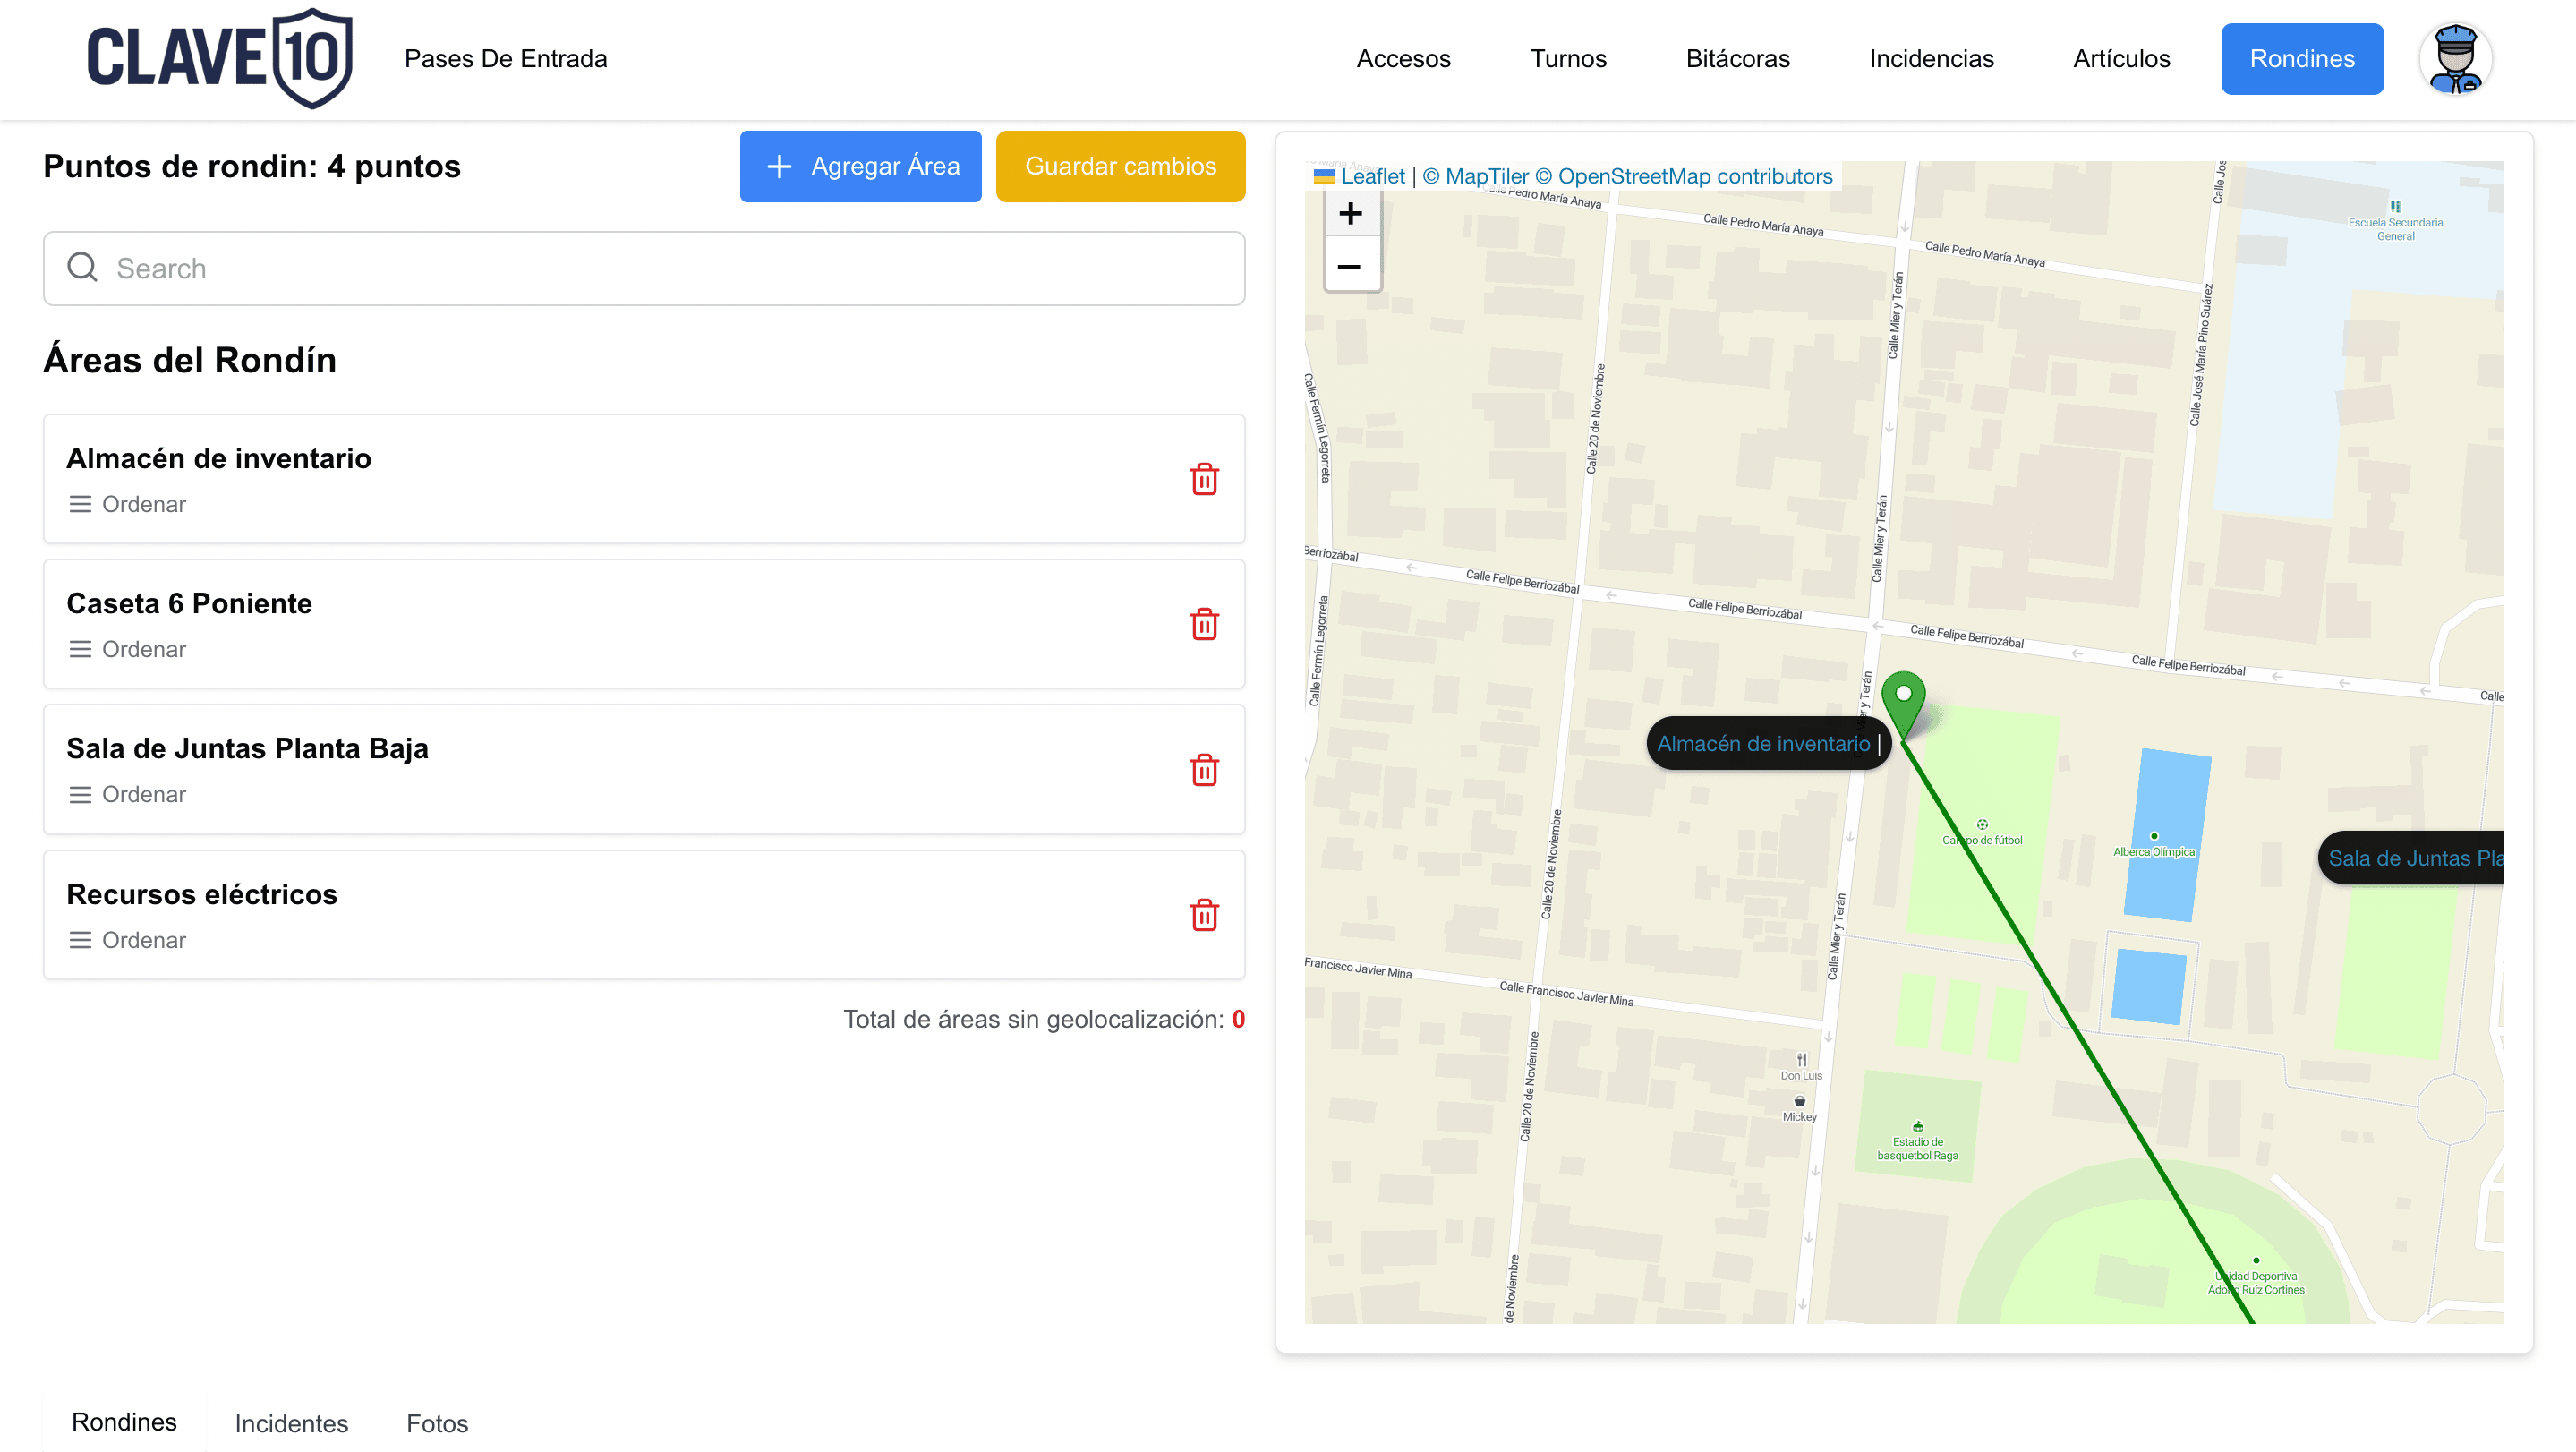The height and width of the screenshot is (1452, 2576).
Task: Grab Ordenar handle for Almacén de inventario
Action: pos(80,504)
